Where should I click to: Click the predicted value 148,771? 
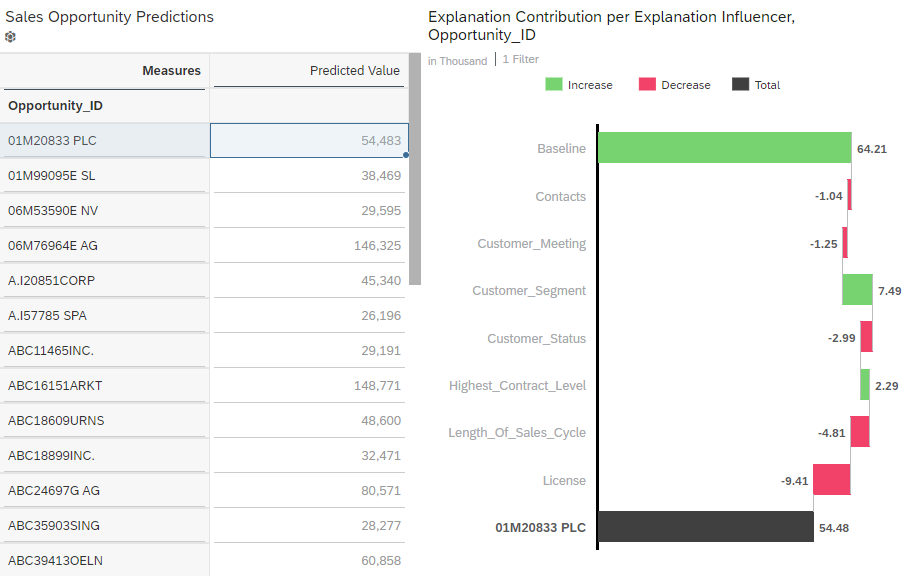pyautogui.click(x=378, y=386)
